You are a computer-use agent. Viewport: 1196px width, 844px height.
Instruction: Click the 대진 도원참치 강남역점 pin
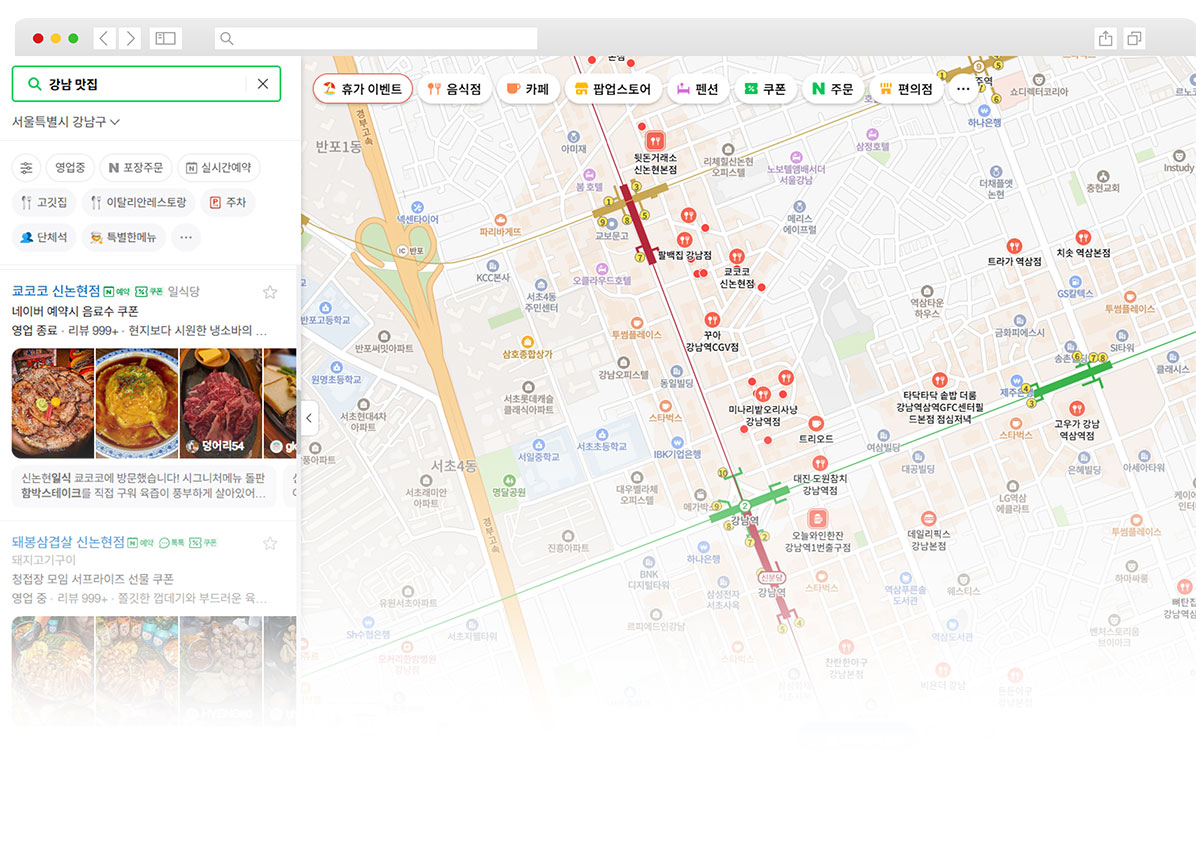(x=820, y=464)
